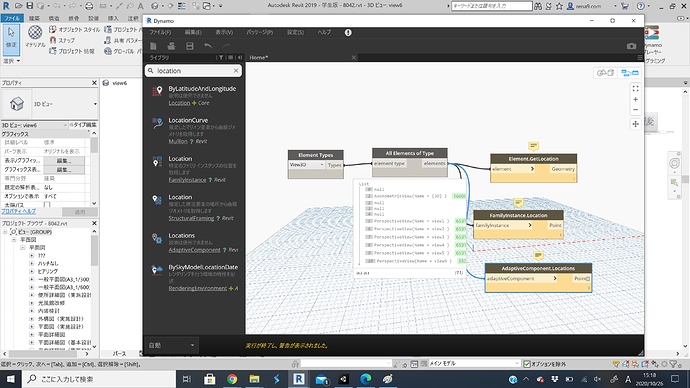Screen dimensions: 690x388
Task: Click the Dynamo camera export image icon
Action: point(631,46)
